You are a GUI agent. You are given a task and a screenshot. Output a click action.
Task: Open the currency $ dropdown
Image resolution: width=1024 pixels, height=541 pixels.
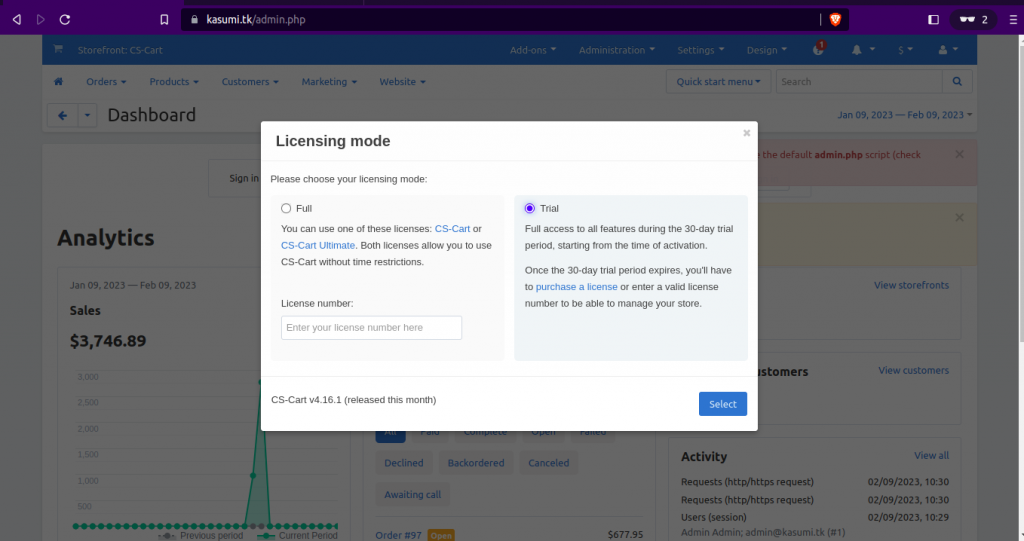[x=905, y=50]
